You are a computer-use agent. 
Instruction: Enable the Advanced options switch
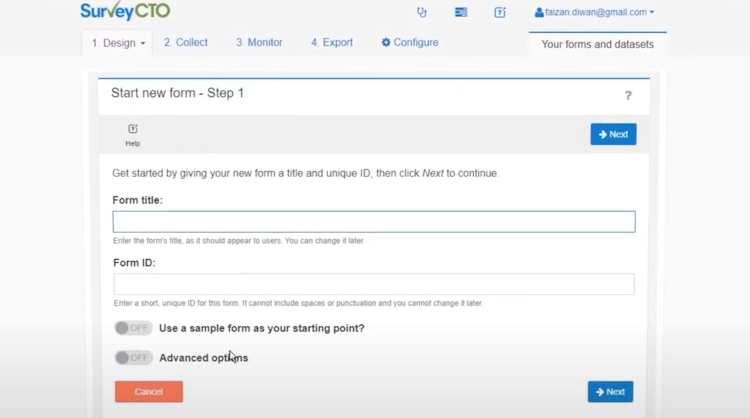[133, 358]
